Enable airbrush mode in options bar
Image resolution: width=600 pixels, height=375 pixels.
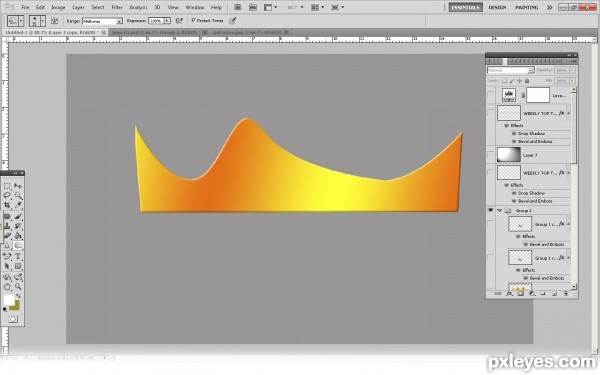[x=179, y=21]
